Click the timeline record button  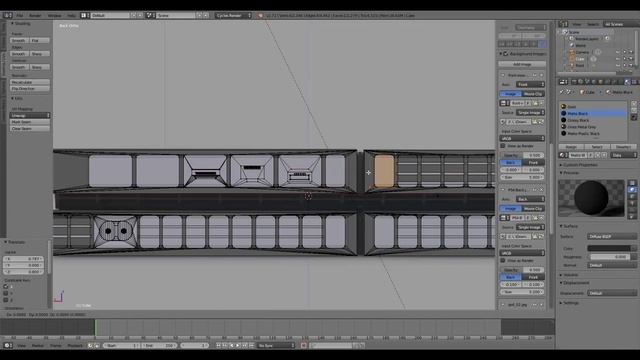pos(304,345)
